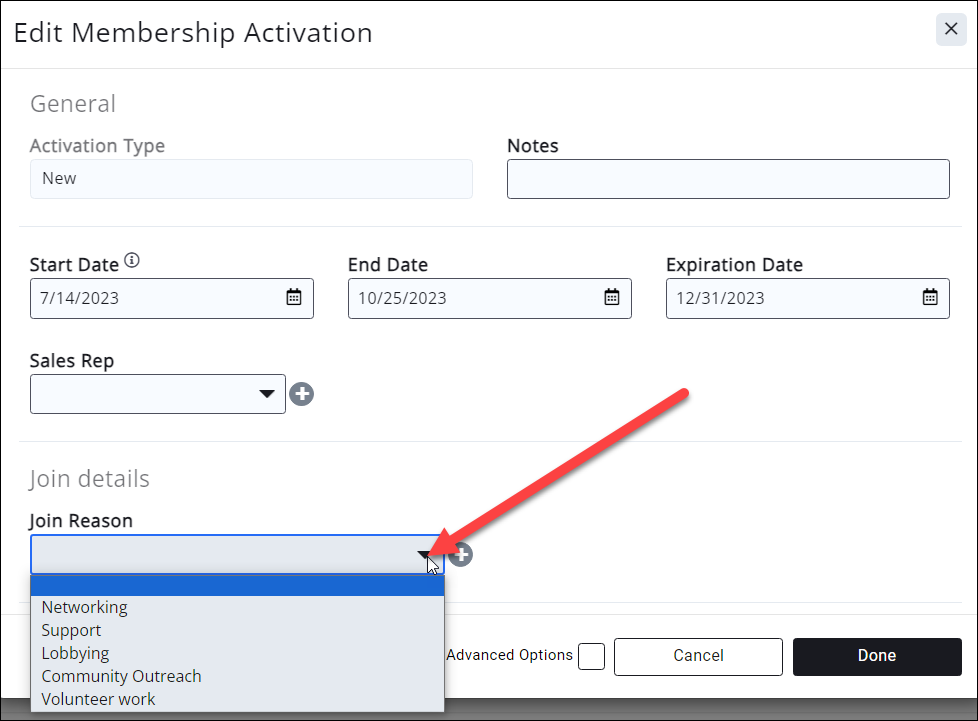Open the End Date calendar picker
This screenshot has height=721, width=978.
(612, 297)
